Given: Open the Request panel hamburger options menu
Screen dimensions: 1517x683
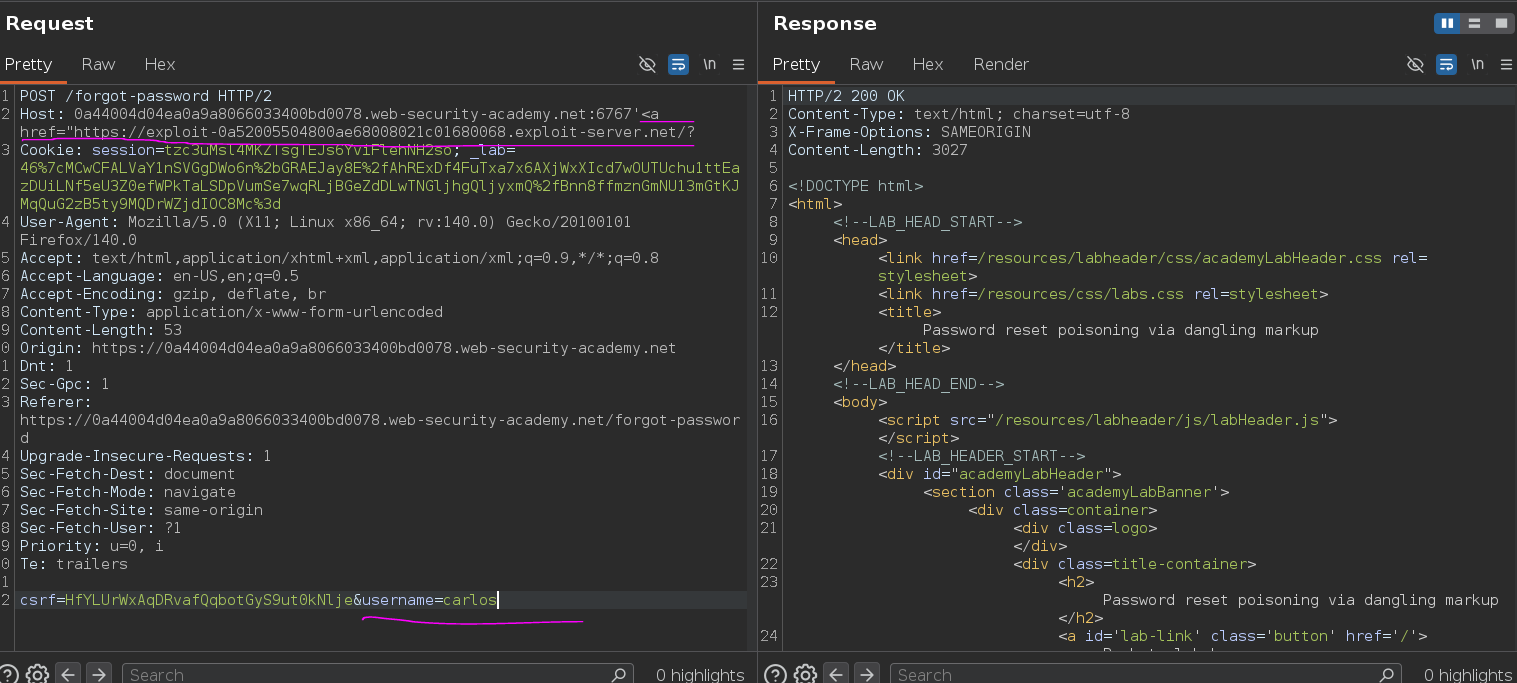Looking at the screenshot, I should pos(738,64).
